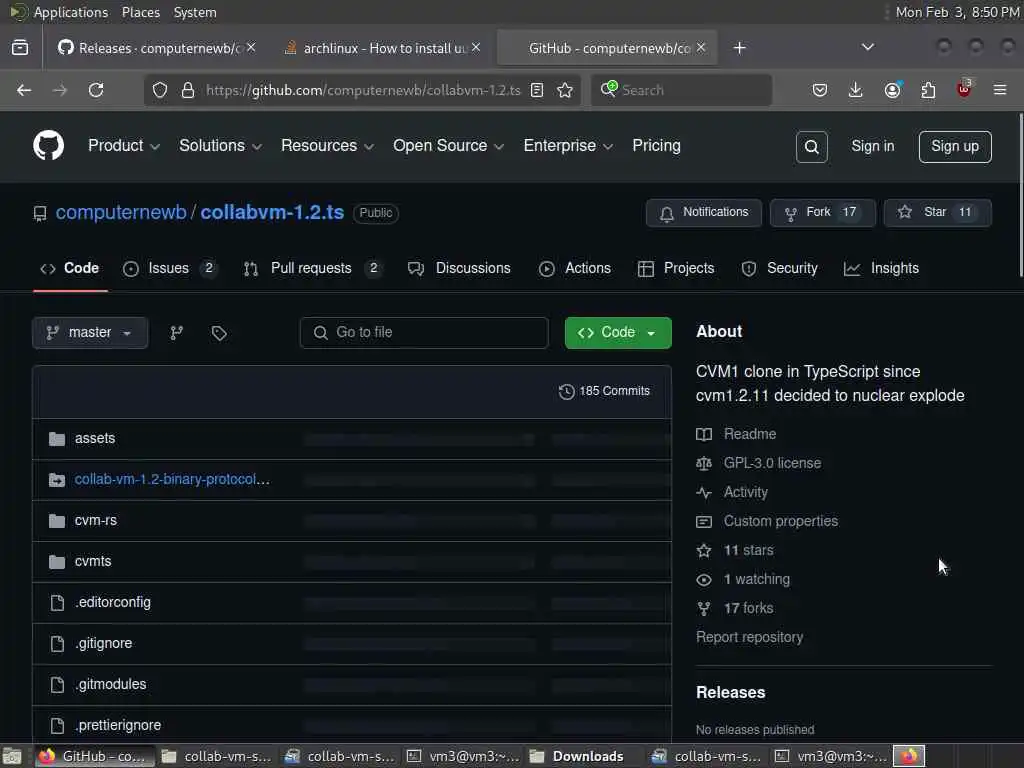Expand the Solutions menu
The height and width of the screenshot is (768, 1024).
click(220, 146)
